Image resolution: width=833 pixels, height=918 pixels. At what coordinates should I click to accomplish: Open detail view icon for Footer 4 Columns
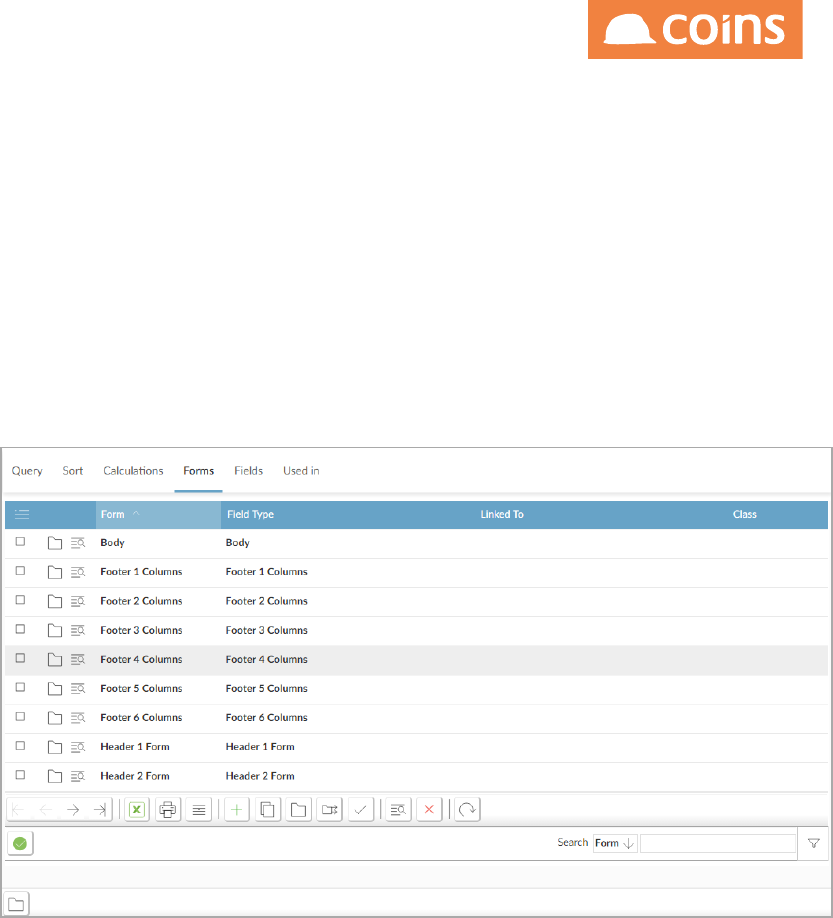(78, 660)
